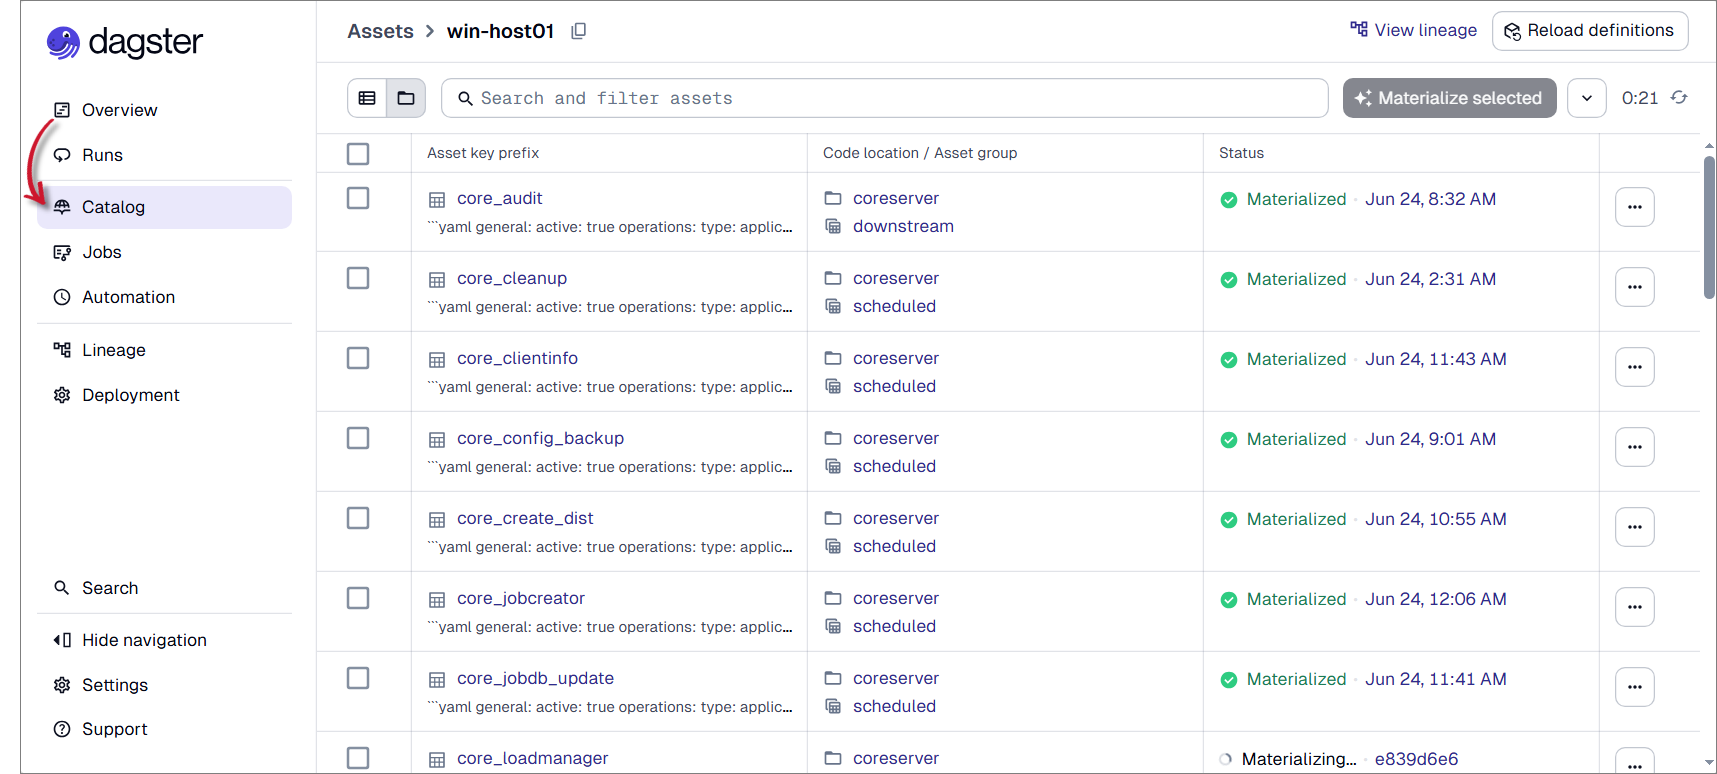Check the core_cleanup row checkbox
Image resolution: width=1717 pixels, height=774 pixels.
pyautogui.click(x=358, y=278)
